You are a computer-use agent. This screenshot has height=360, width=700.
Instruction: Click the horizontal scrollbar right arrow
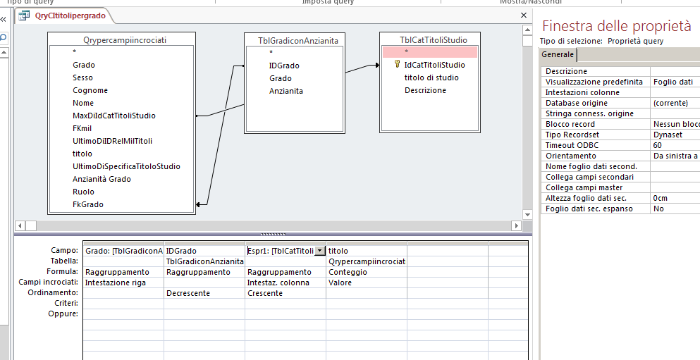pos(516,226)
